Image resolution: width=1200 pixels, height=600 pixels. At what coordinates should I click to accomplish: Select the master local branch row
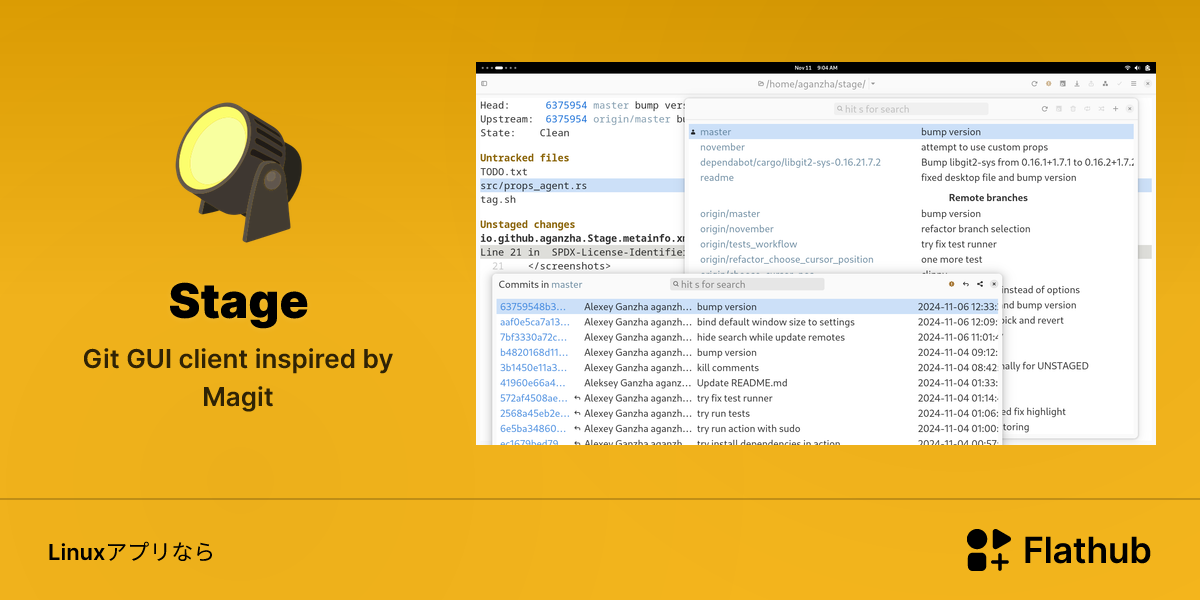pyautogui.click(x=911, y=132)
